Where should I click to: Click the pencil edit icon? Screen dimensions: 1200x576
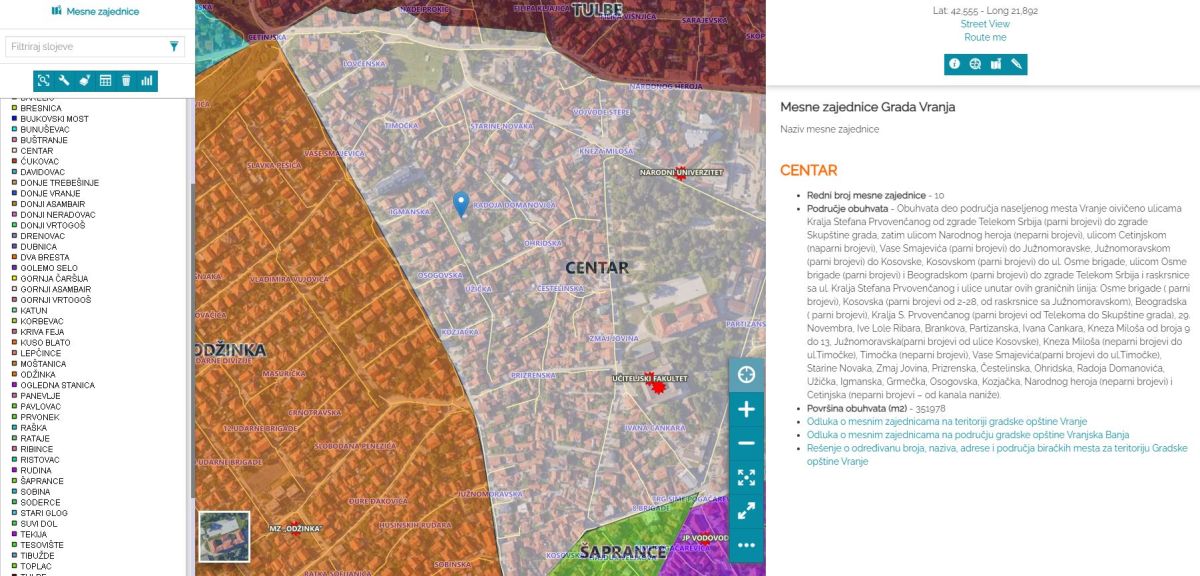(x=1017, y=64)
